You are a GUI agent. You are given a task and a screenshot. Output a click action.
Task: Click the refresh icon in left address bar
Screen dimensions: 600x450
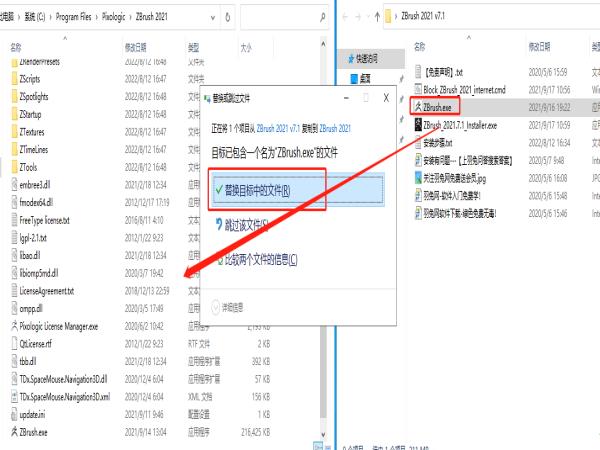228,17
